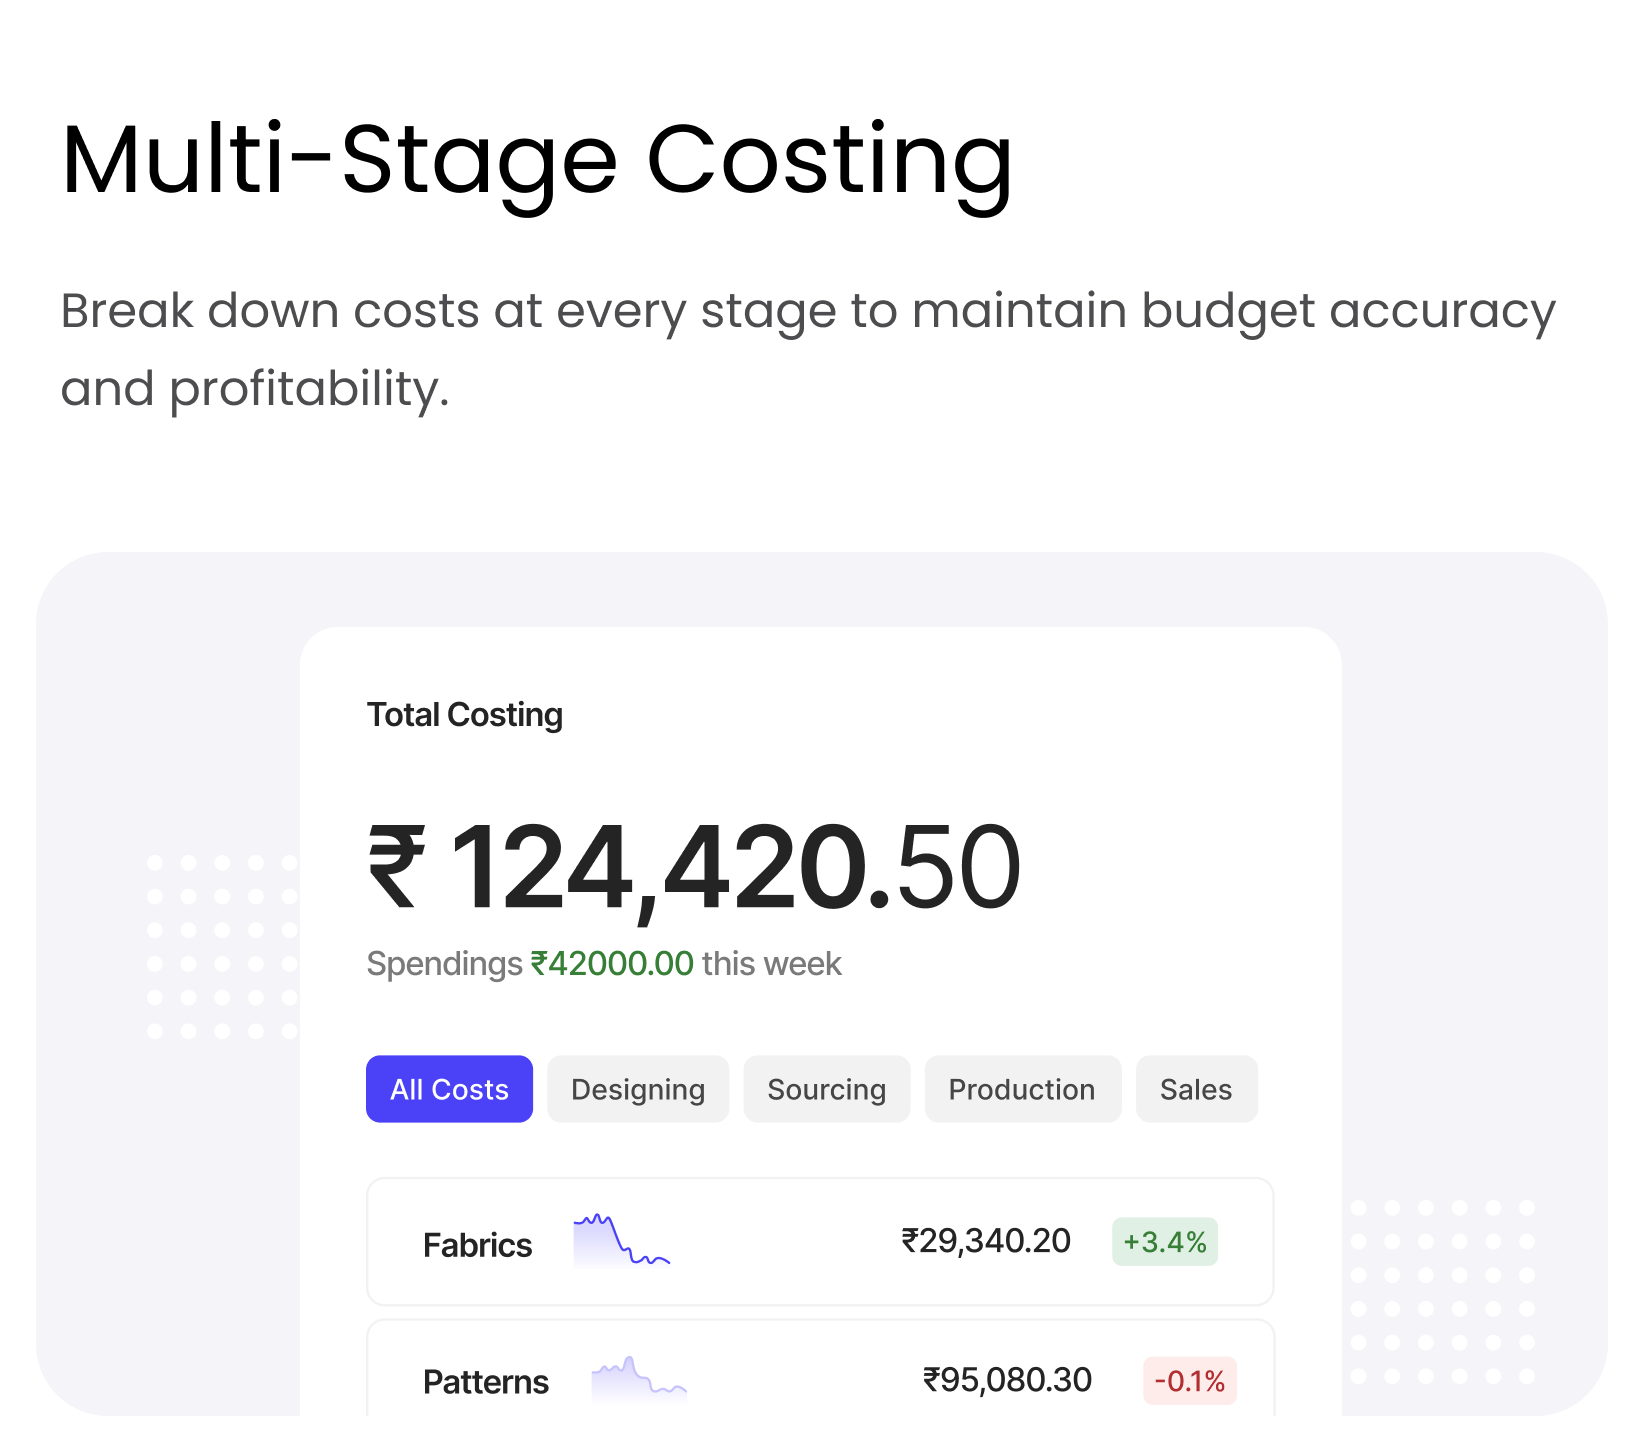Click the Multi-Stage Costing title
1644x1452 pixels.
tap(537, 160)
